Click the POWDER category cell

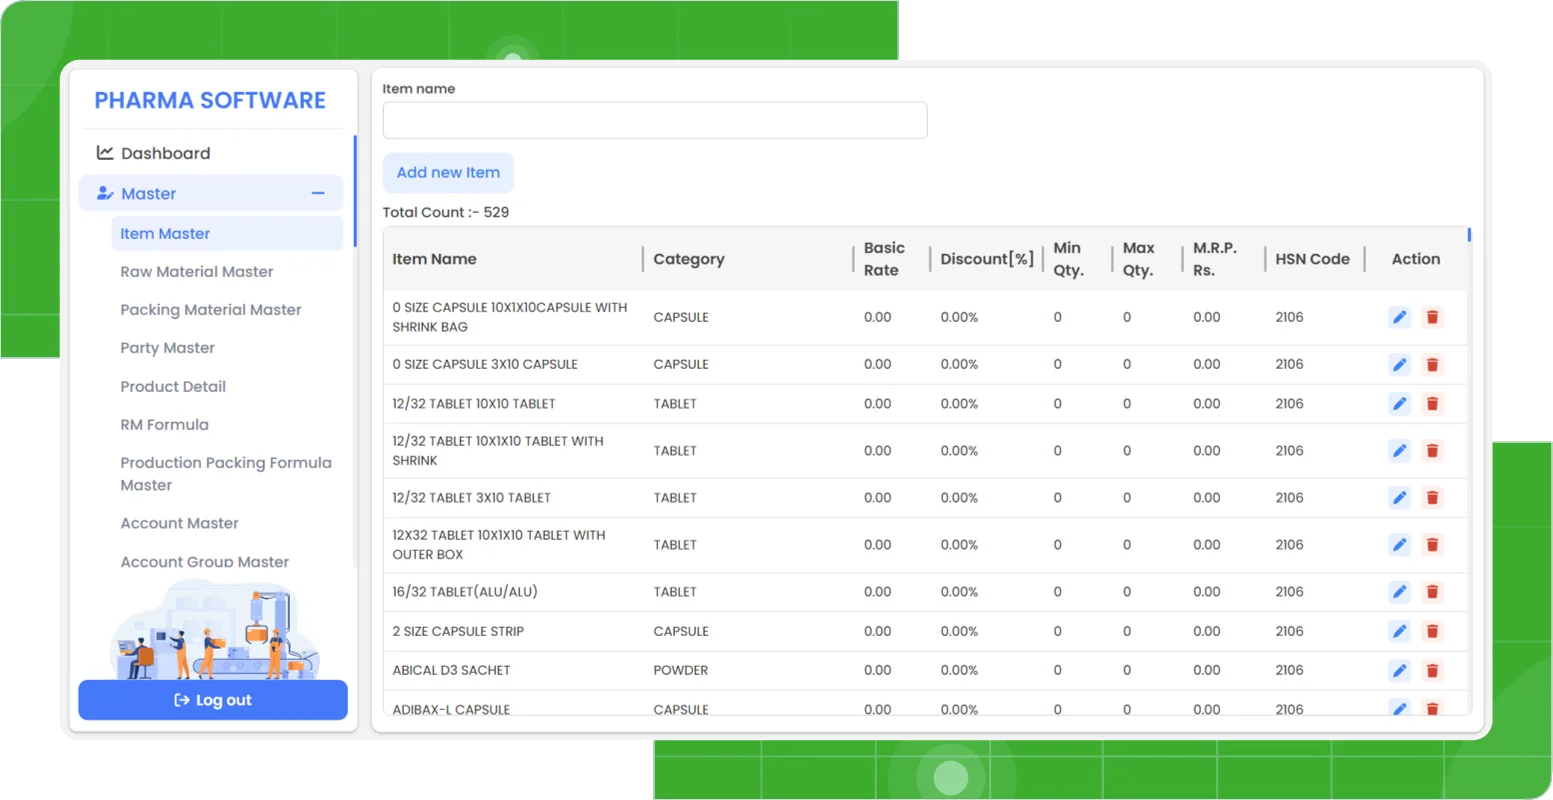click(680, 671)
